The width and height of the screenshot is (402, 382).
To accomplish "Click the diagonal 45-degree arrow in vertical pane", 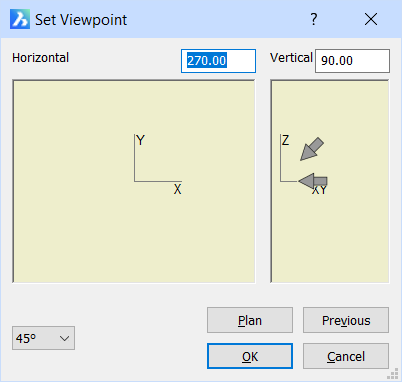I will click(x=312, y=149).
